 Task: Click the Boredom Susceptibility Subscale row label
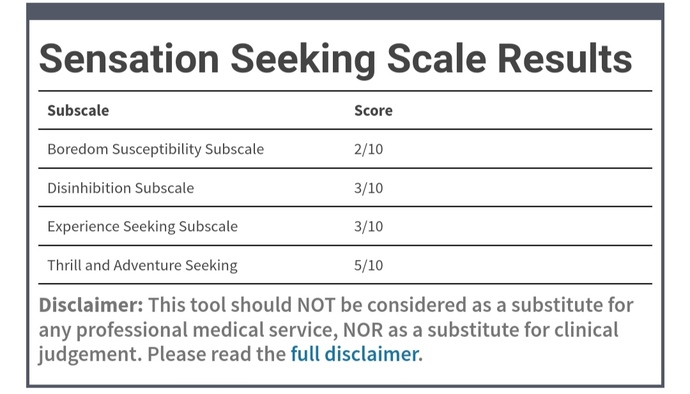(156, 149)
